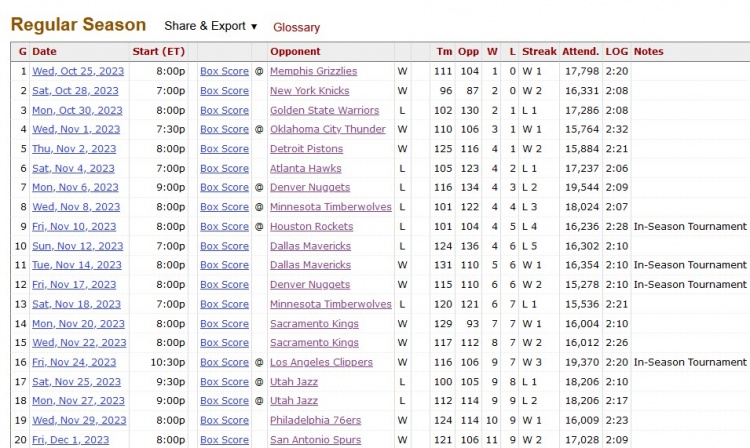View Box Score for Philadelphia 76ers game
750x448 pixels.
click(x=224, y=420)
